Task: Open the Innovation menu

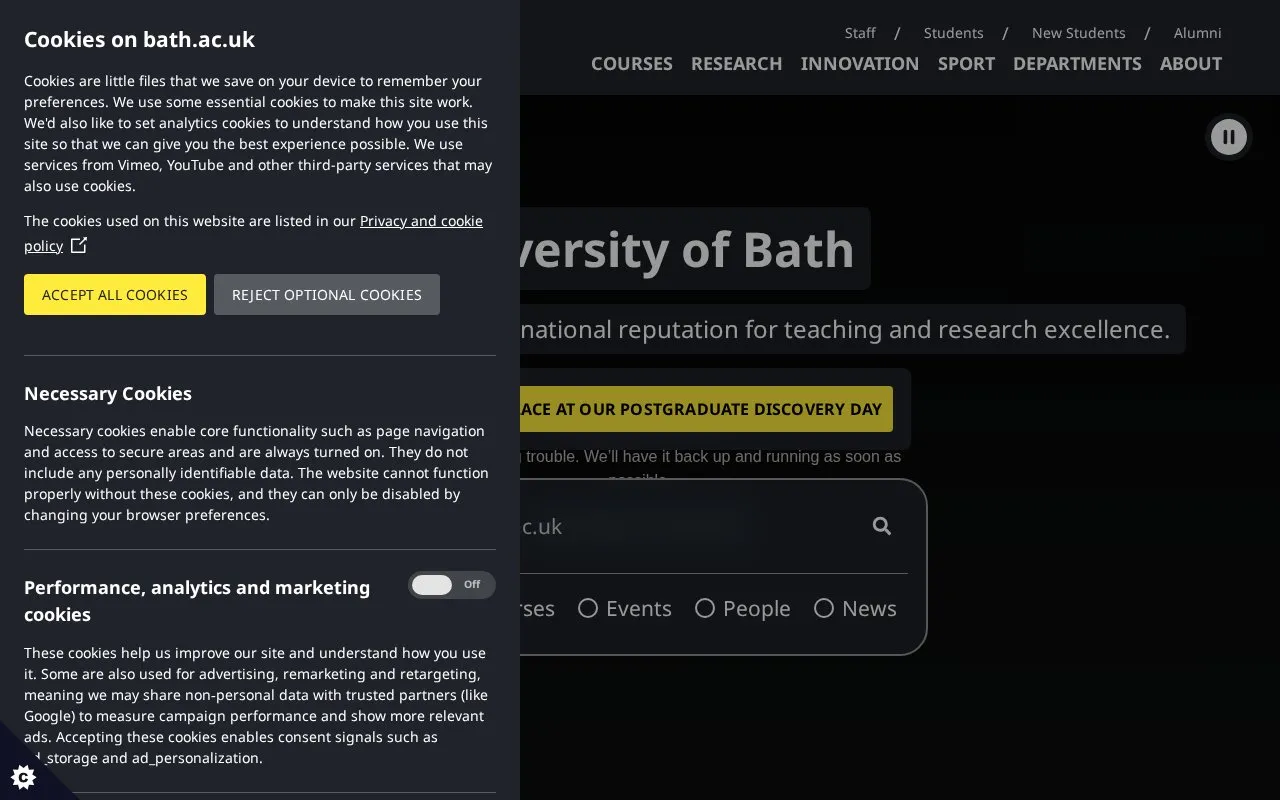Action: point(860,64)
